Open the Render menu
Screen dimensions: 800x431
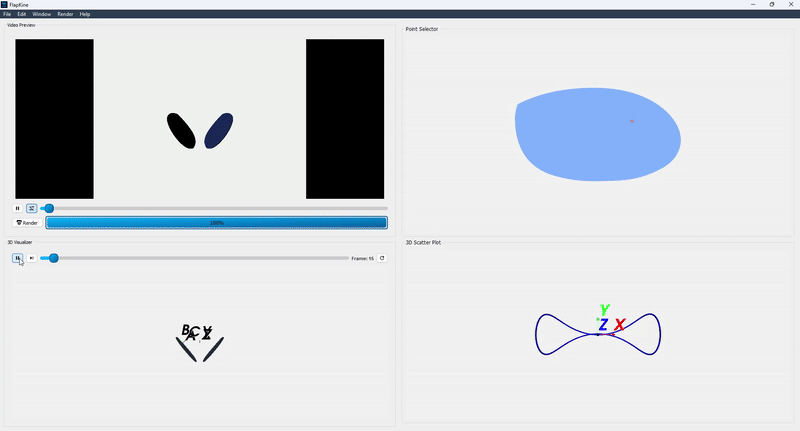pyautogui.click(x=65, y=14)
